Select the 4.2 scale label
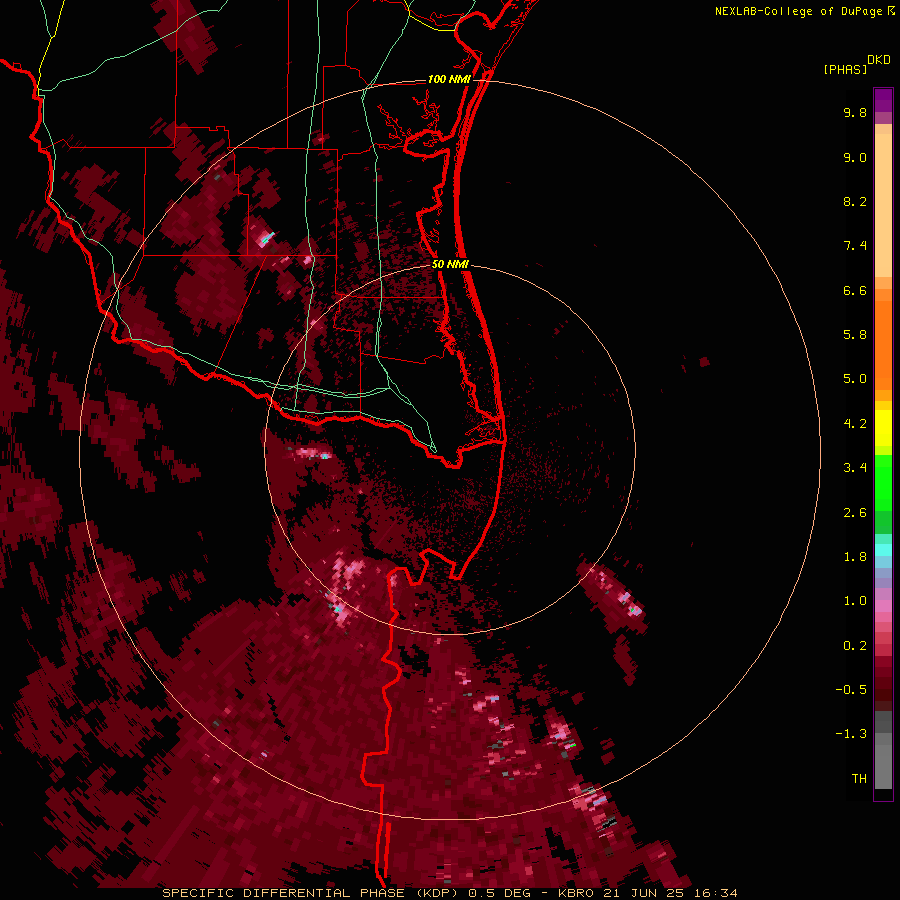The height and width of the screenshot is (900, 900). [855, 424]
